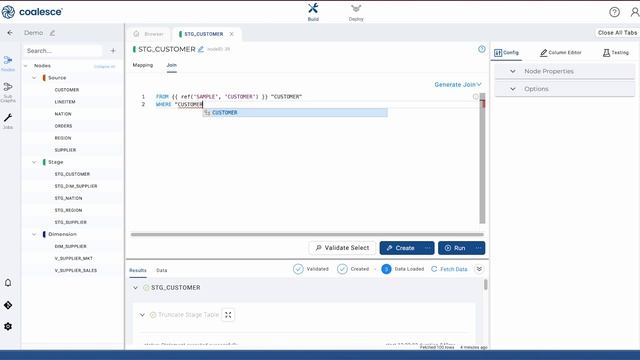Open the notifications bell icon
Viewport: 640px width, 360px height.
click(8, 283)
